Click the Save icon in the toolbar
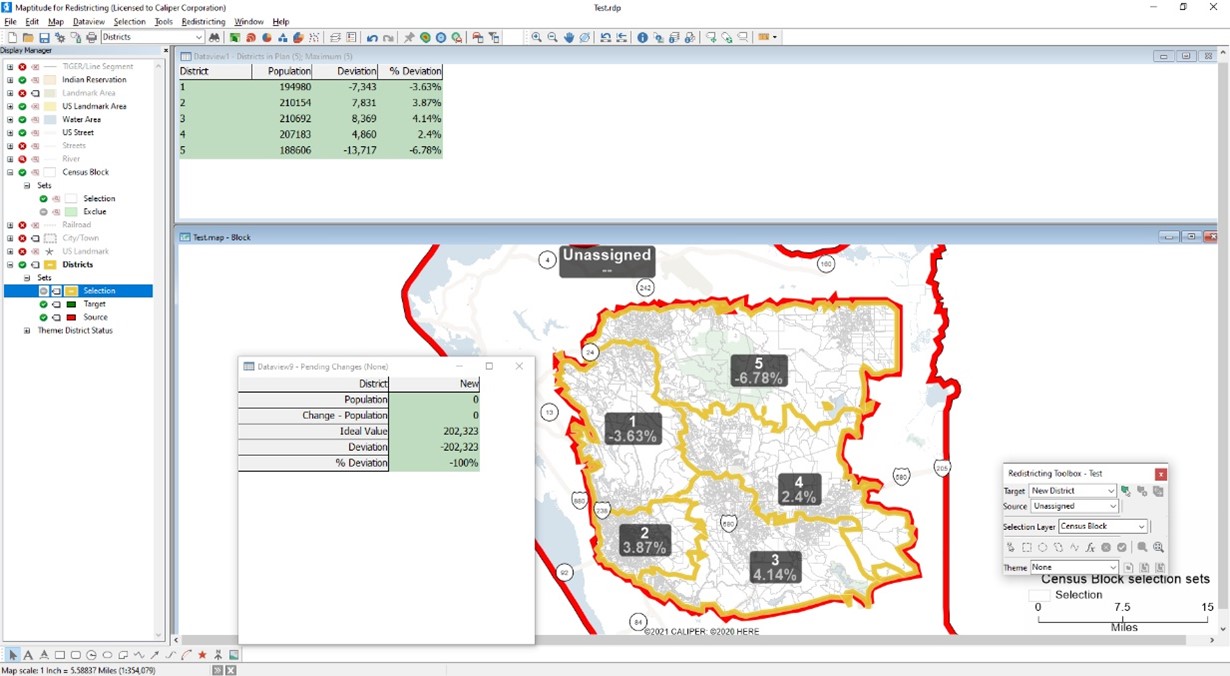Screen dimensions: 1230x676 point(44,38)
